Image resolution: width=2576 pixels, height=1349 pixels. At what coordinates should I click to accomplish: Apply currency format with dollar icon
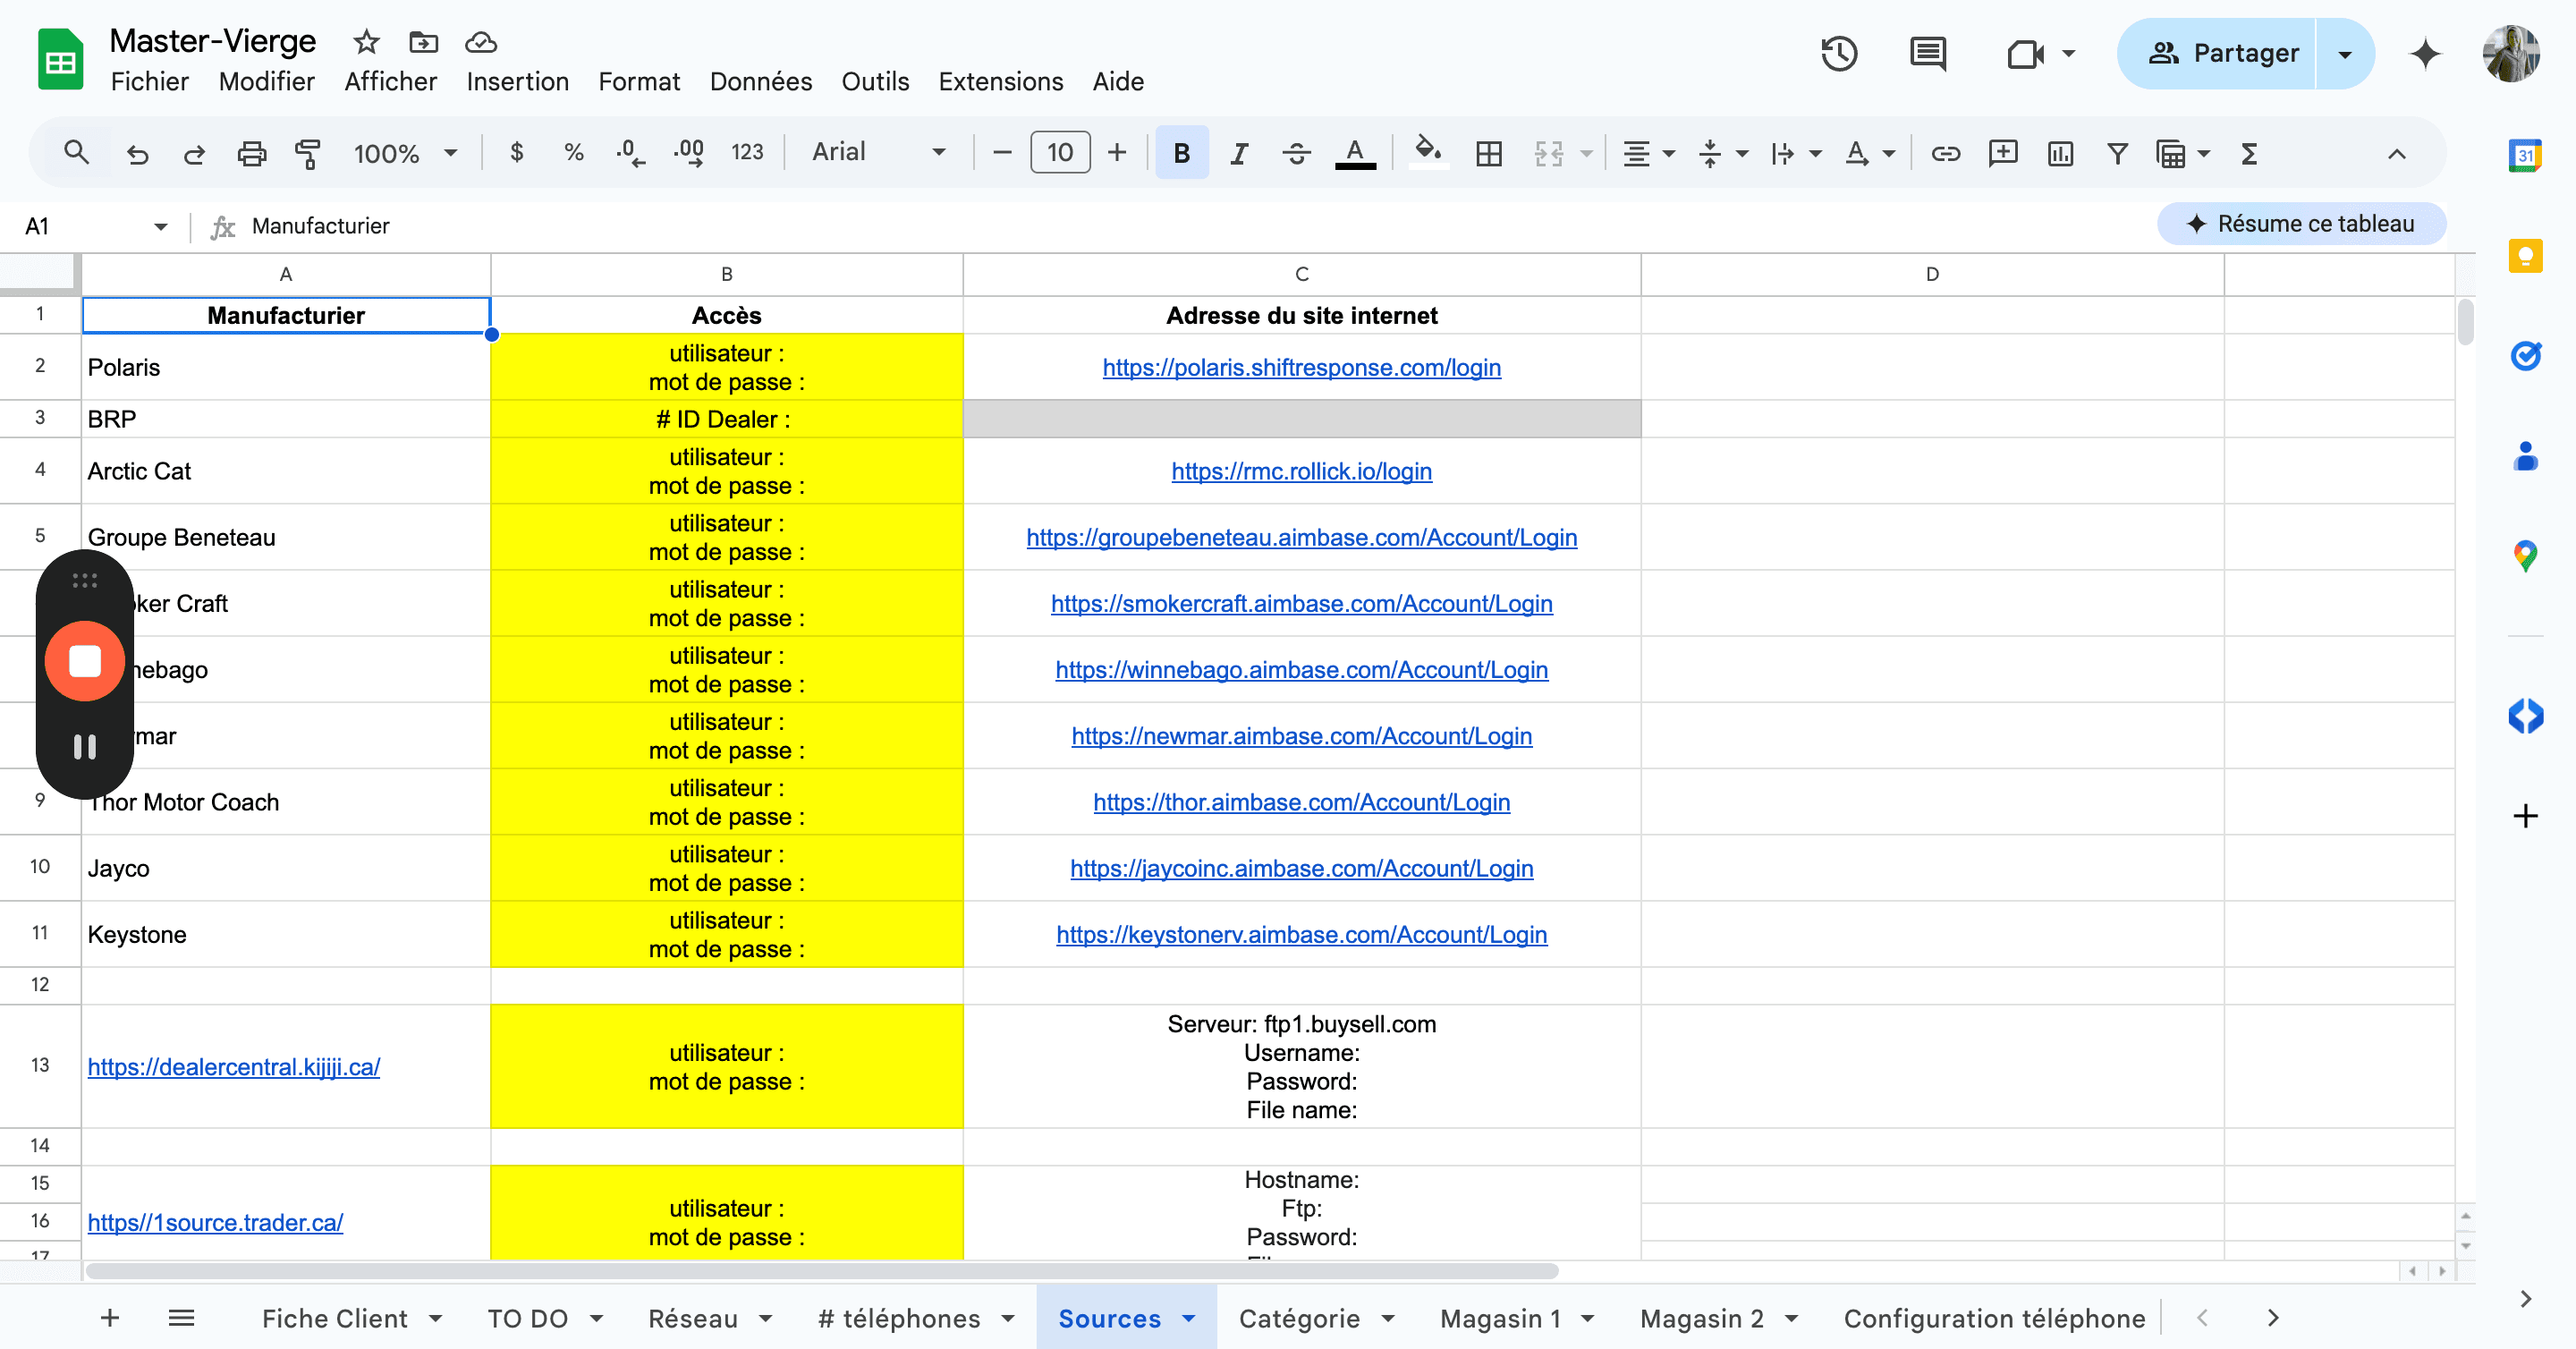(516, 152)
